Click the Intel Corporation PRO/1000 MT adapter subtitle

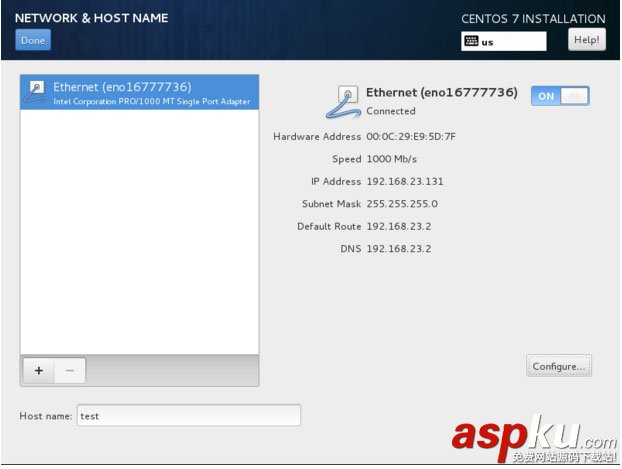click(152, 102)
